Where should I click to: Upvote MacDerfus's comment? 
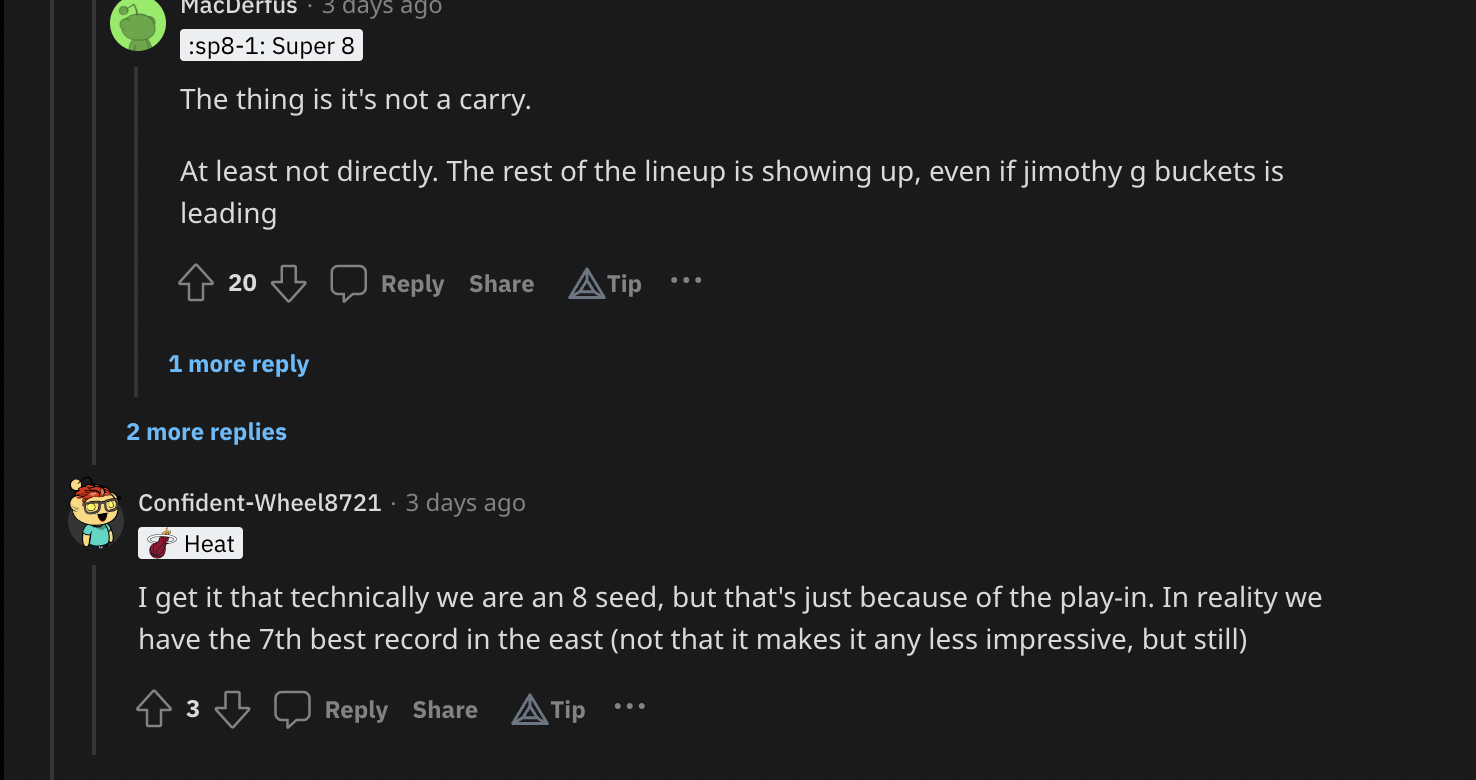coord(196,283)
